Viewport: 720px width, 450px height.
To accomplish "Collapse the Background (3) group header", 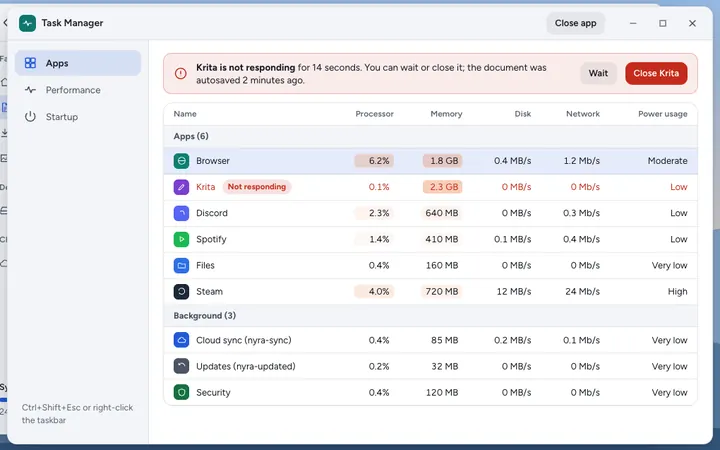I will point(430,316).
